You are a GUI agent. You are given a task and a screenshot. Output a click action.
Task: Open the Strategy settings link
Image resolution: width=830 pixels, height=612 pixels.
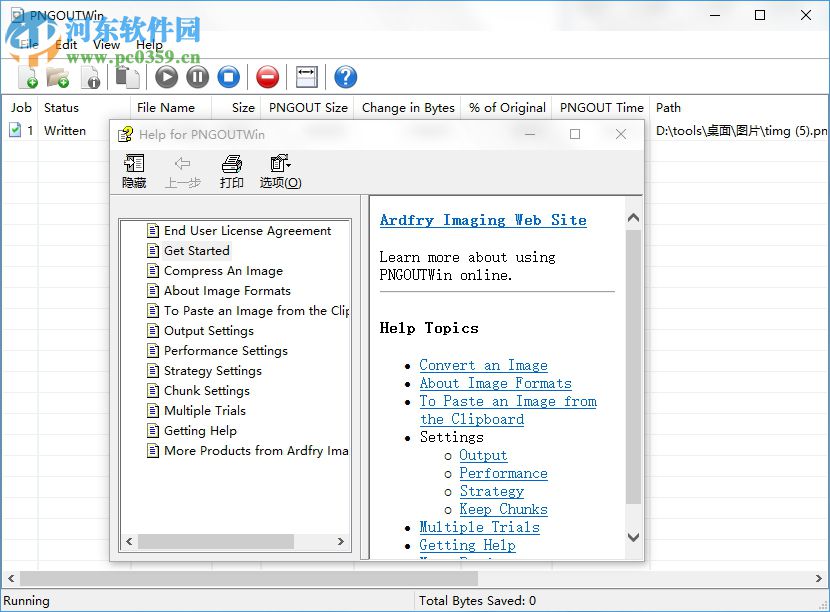point(491,491)
